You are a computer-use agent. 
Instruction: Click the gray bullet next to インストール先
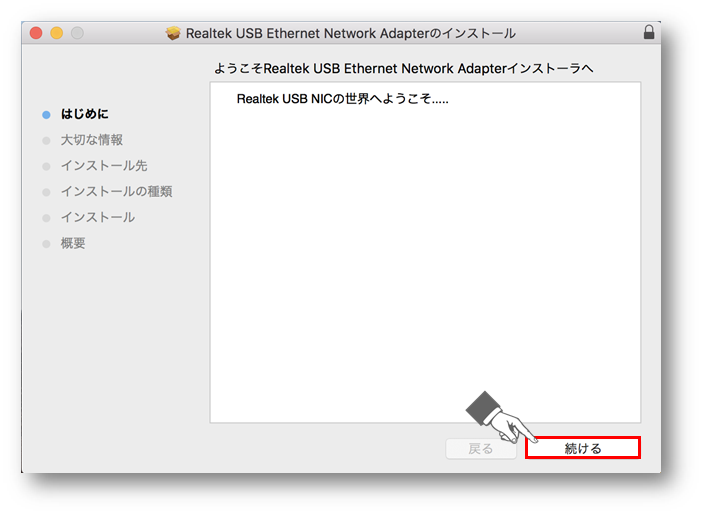tap(46, 167)
